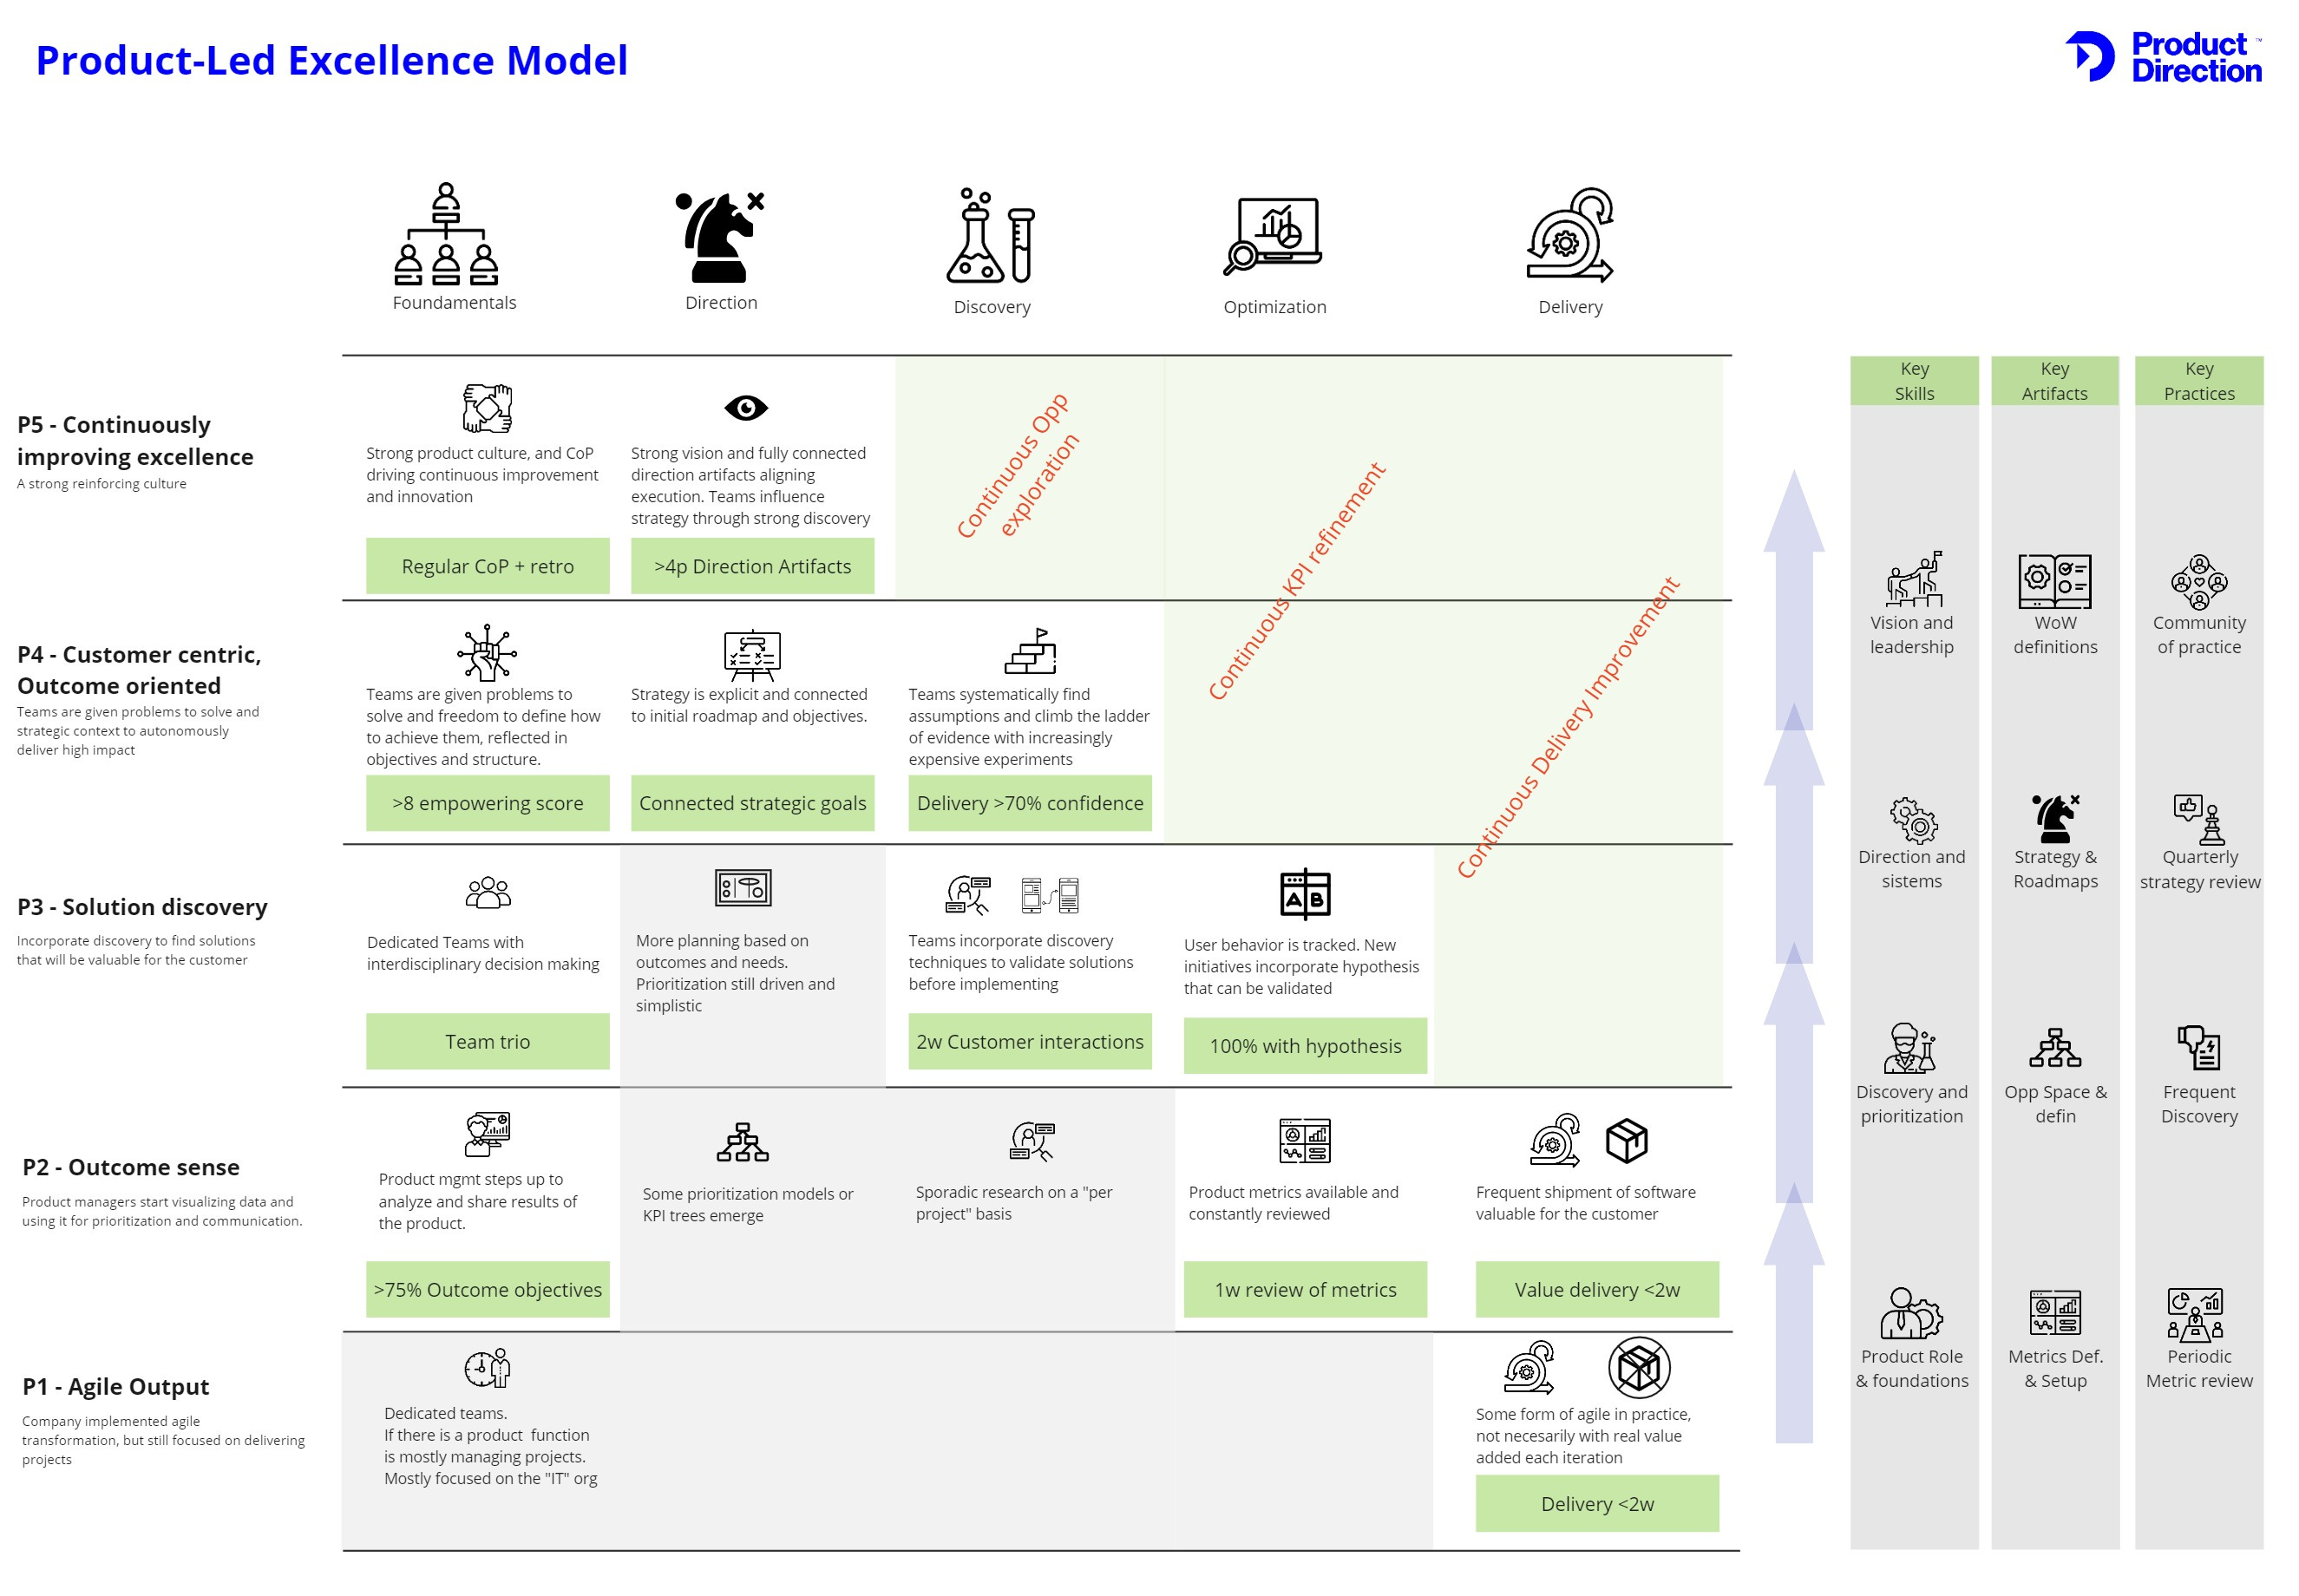The image size is (2299, 1596).
Task: Click the clock and person icon above Dedicated teams
Action: [487, 1367]
